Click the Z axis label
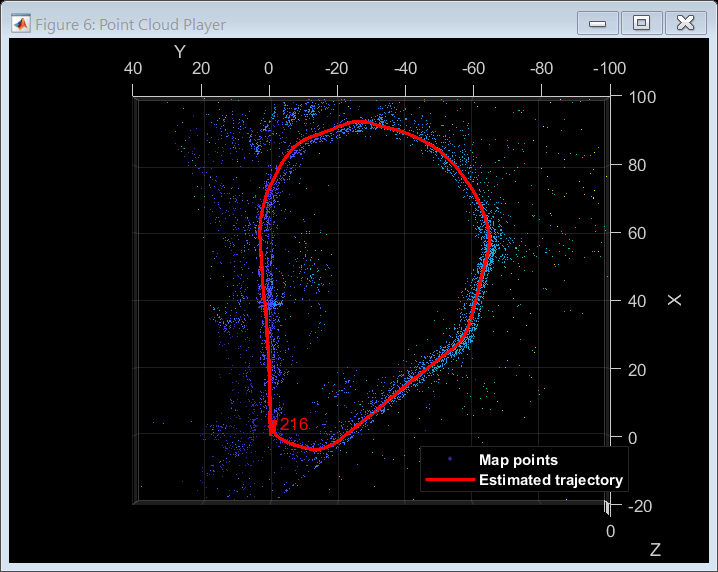This screenshot has width=718, height=572. (655, 549)
